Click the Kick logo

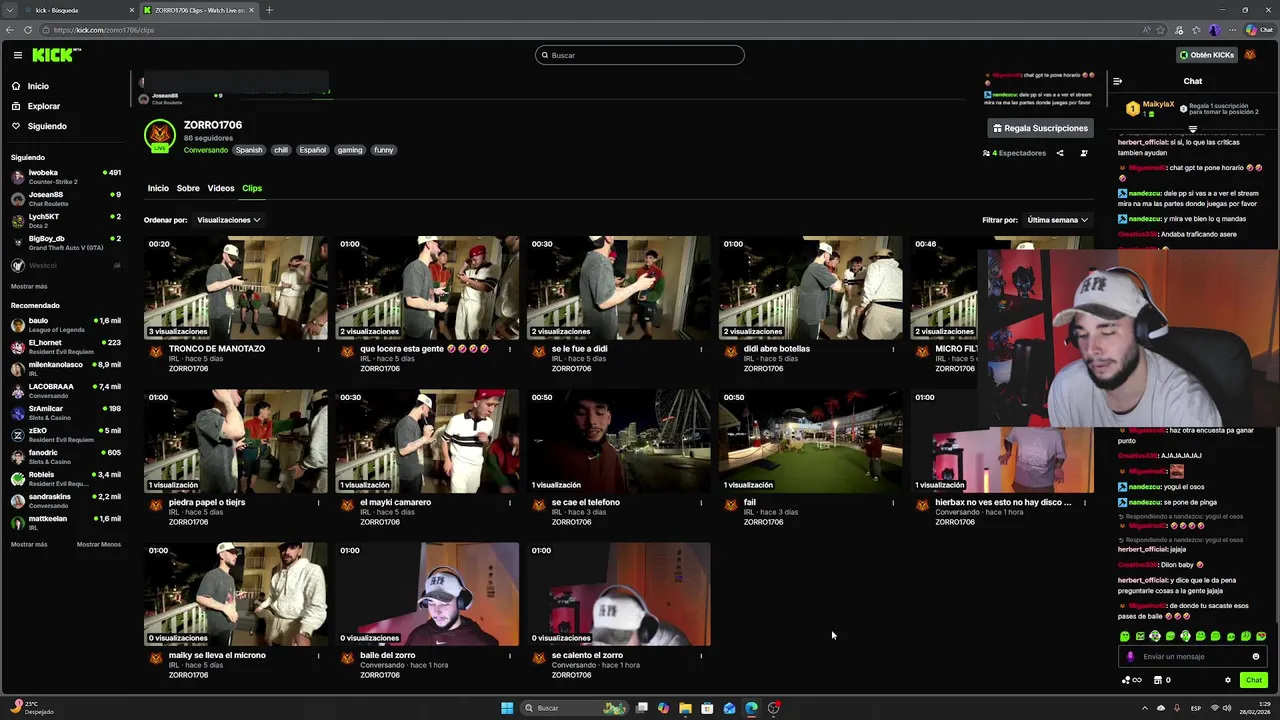(x=56, y=55)
